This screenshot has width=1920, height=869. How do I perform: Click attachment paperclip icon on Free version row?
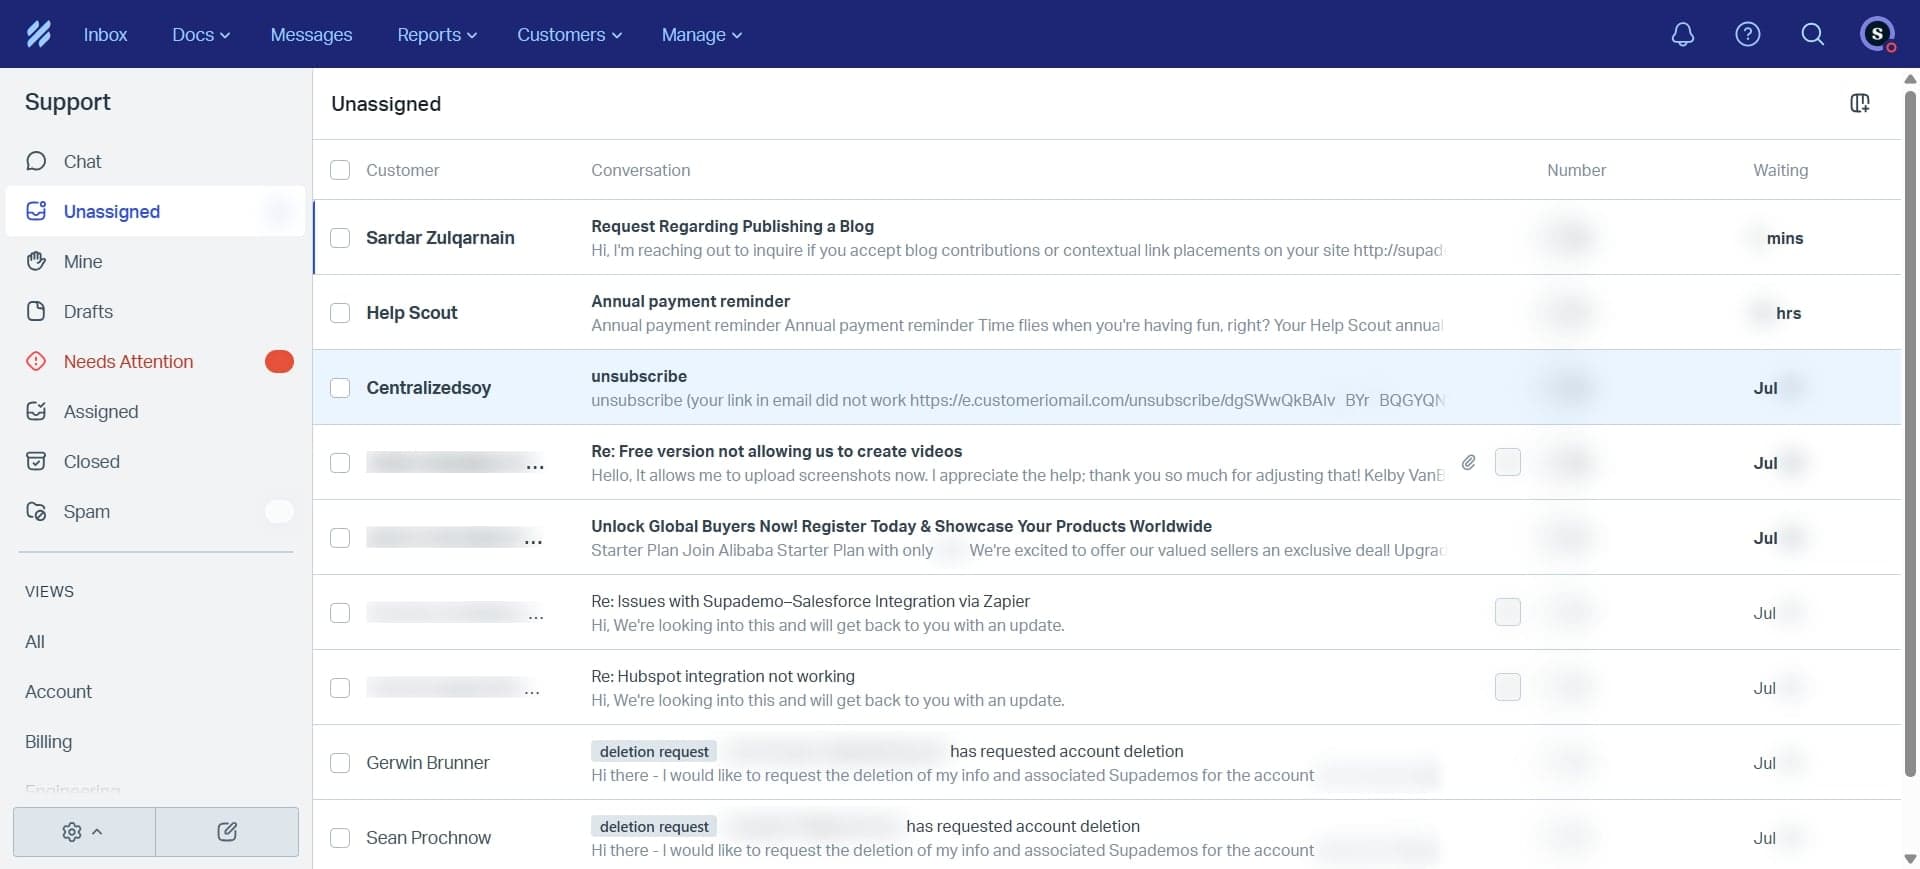[1468, 462]
